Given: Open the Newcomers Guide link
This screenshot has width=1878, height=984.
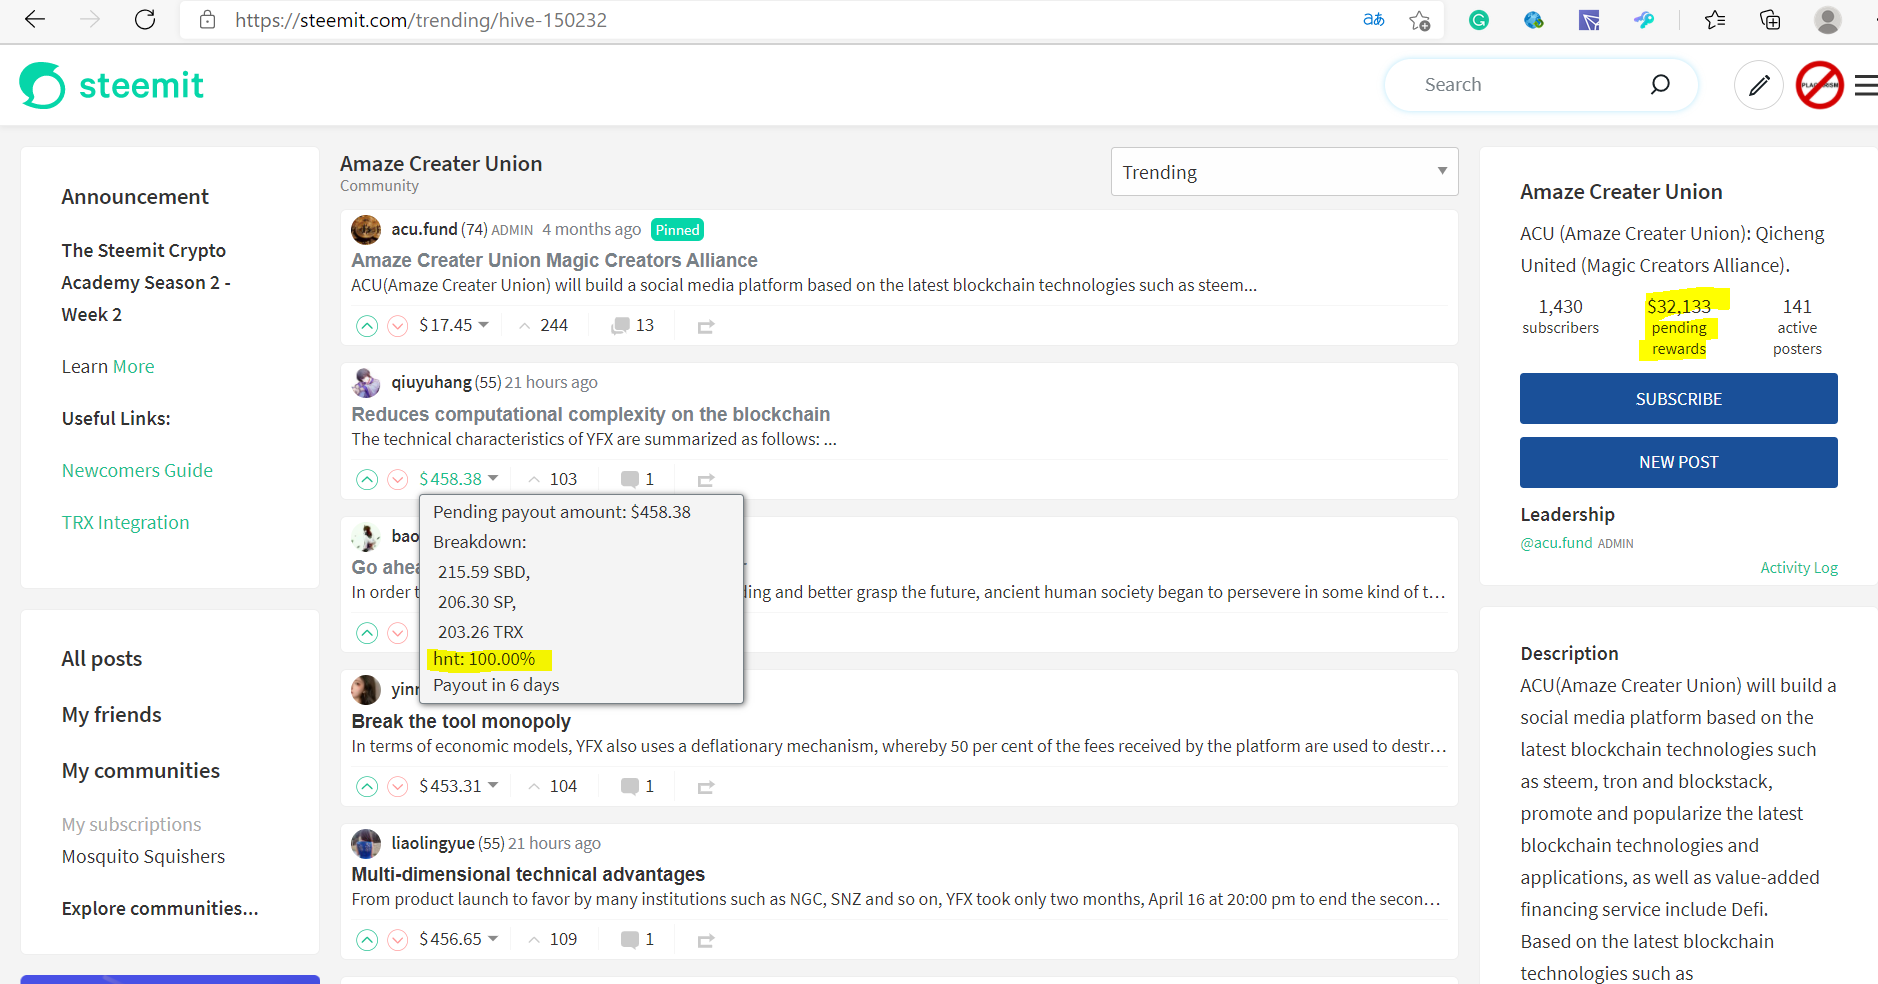Looking at the screenshot, I should point(138,471).
